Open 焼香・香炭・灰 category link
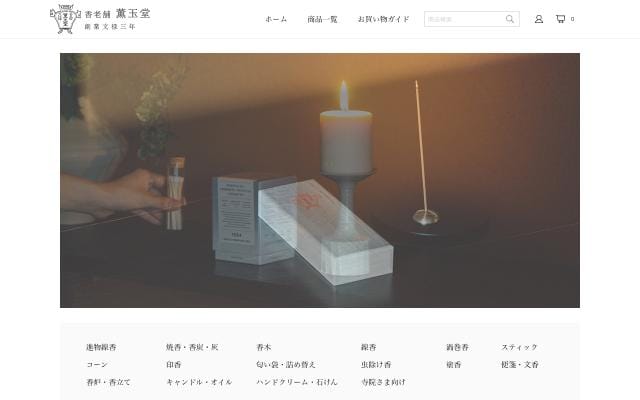Image resolution: width=640 pixels, height=400 pixels. click(192, 347)
